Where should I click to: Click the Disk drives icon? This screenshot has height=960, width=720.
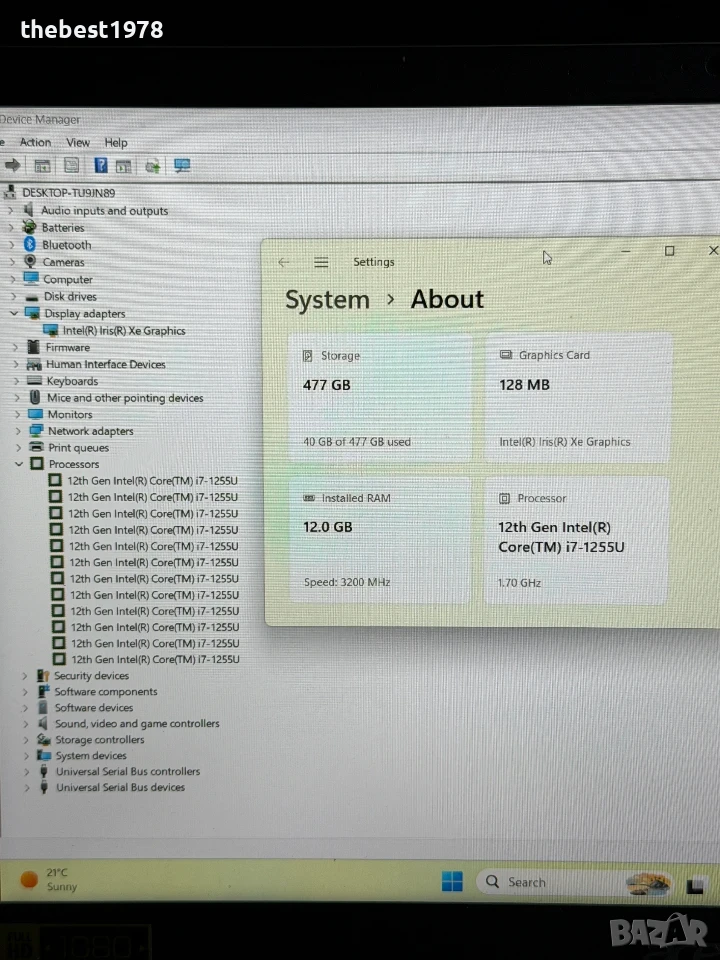click(32, 297)
